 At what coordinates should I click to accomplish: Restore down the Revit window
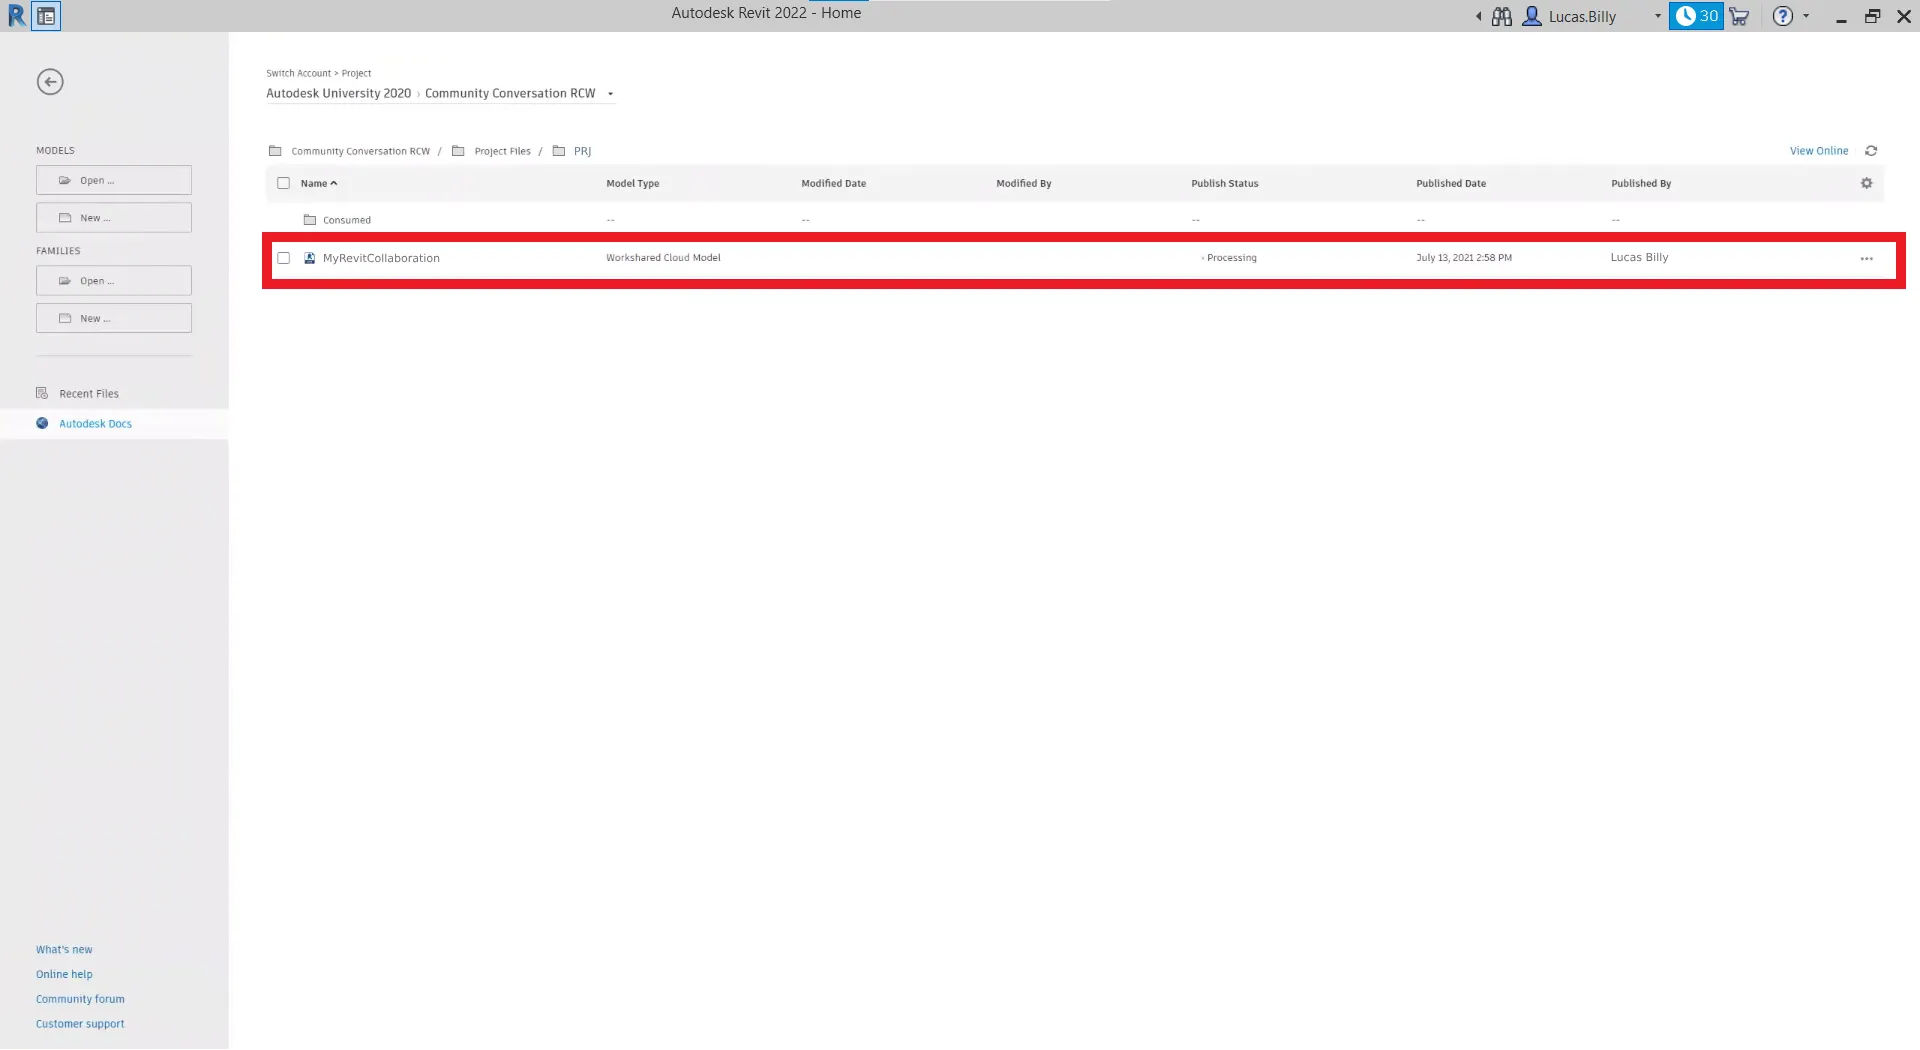(x=1872, y=16)
